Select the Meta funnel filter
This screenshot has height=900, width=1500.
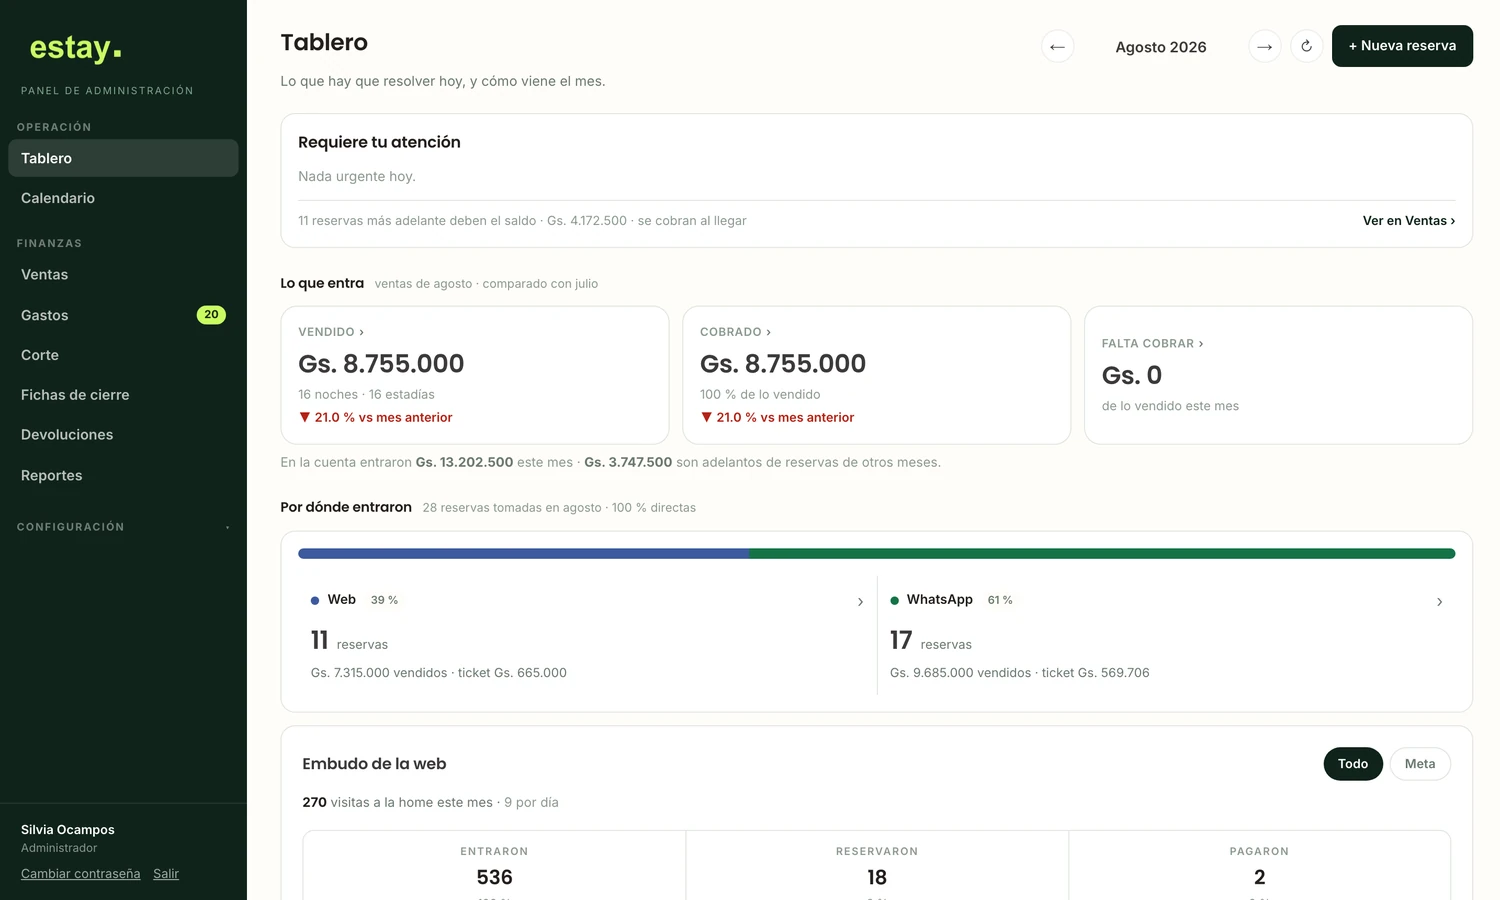[1420, 764]
